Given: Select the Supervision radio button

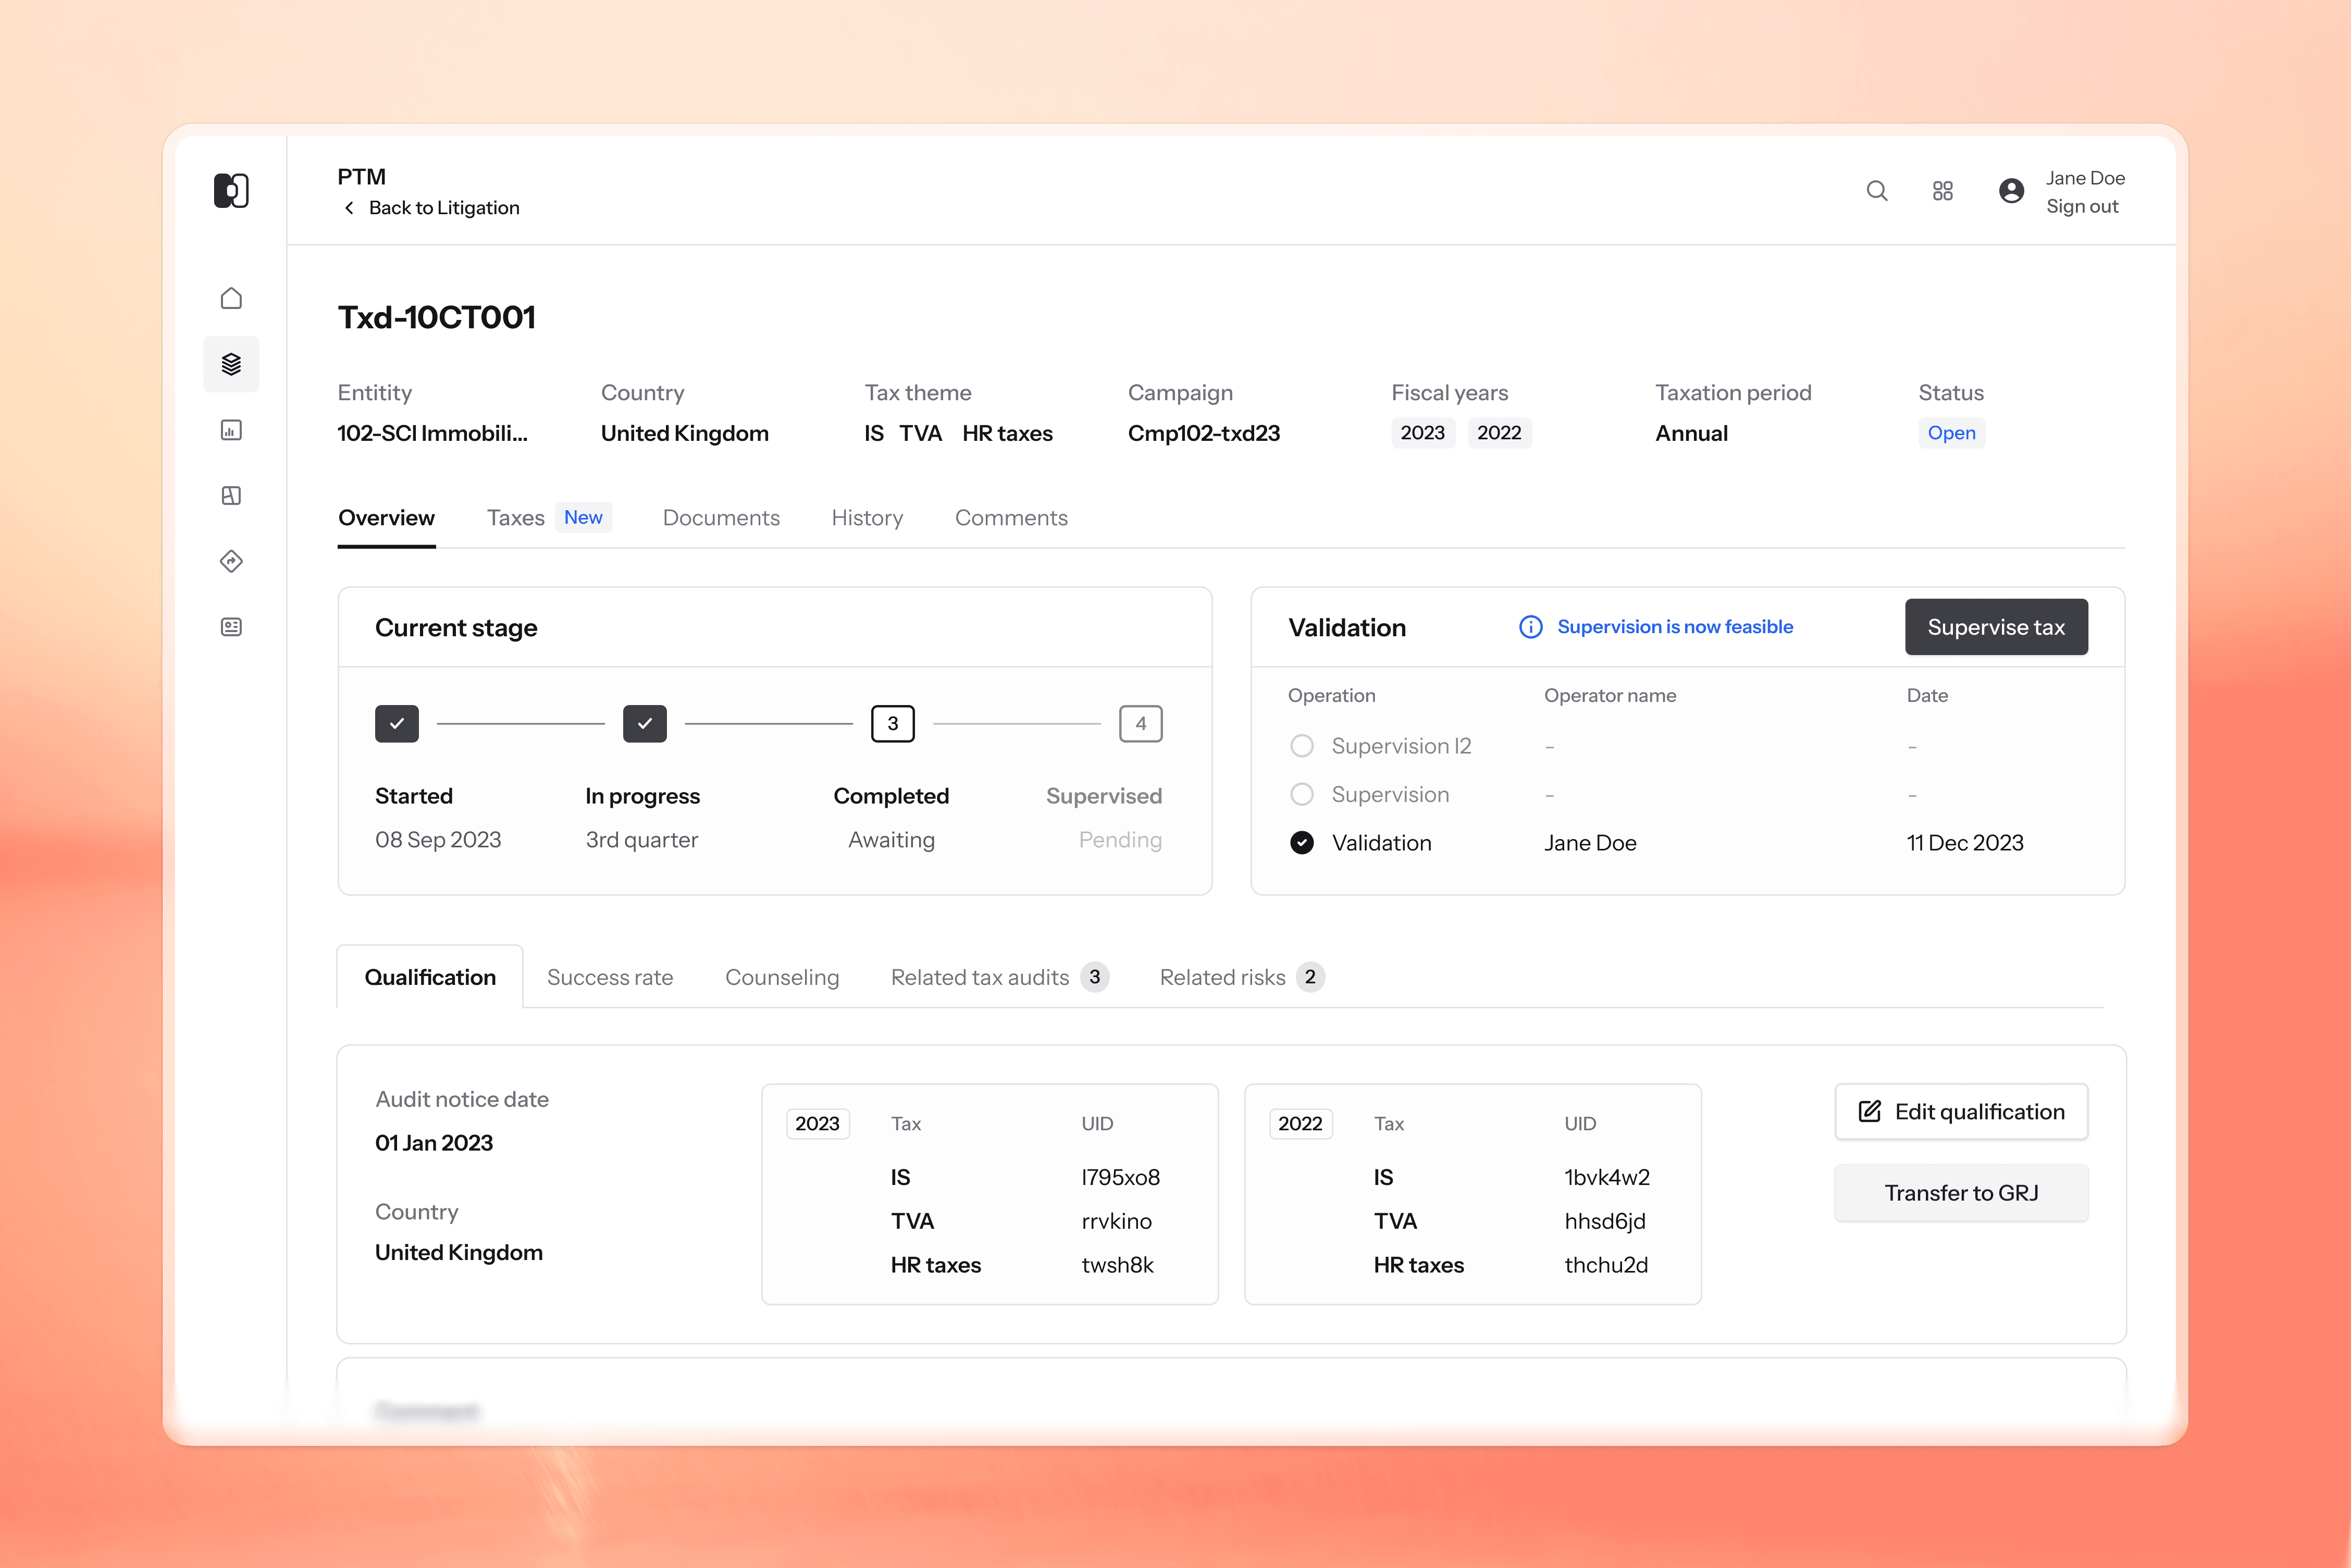Looking at the screenshot, I should pos(1301,795).
